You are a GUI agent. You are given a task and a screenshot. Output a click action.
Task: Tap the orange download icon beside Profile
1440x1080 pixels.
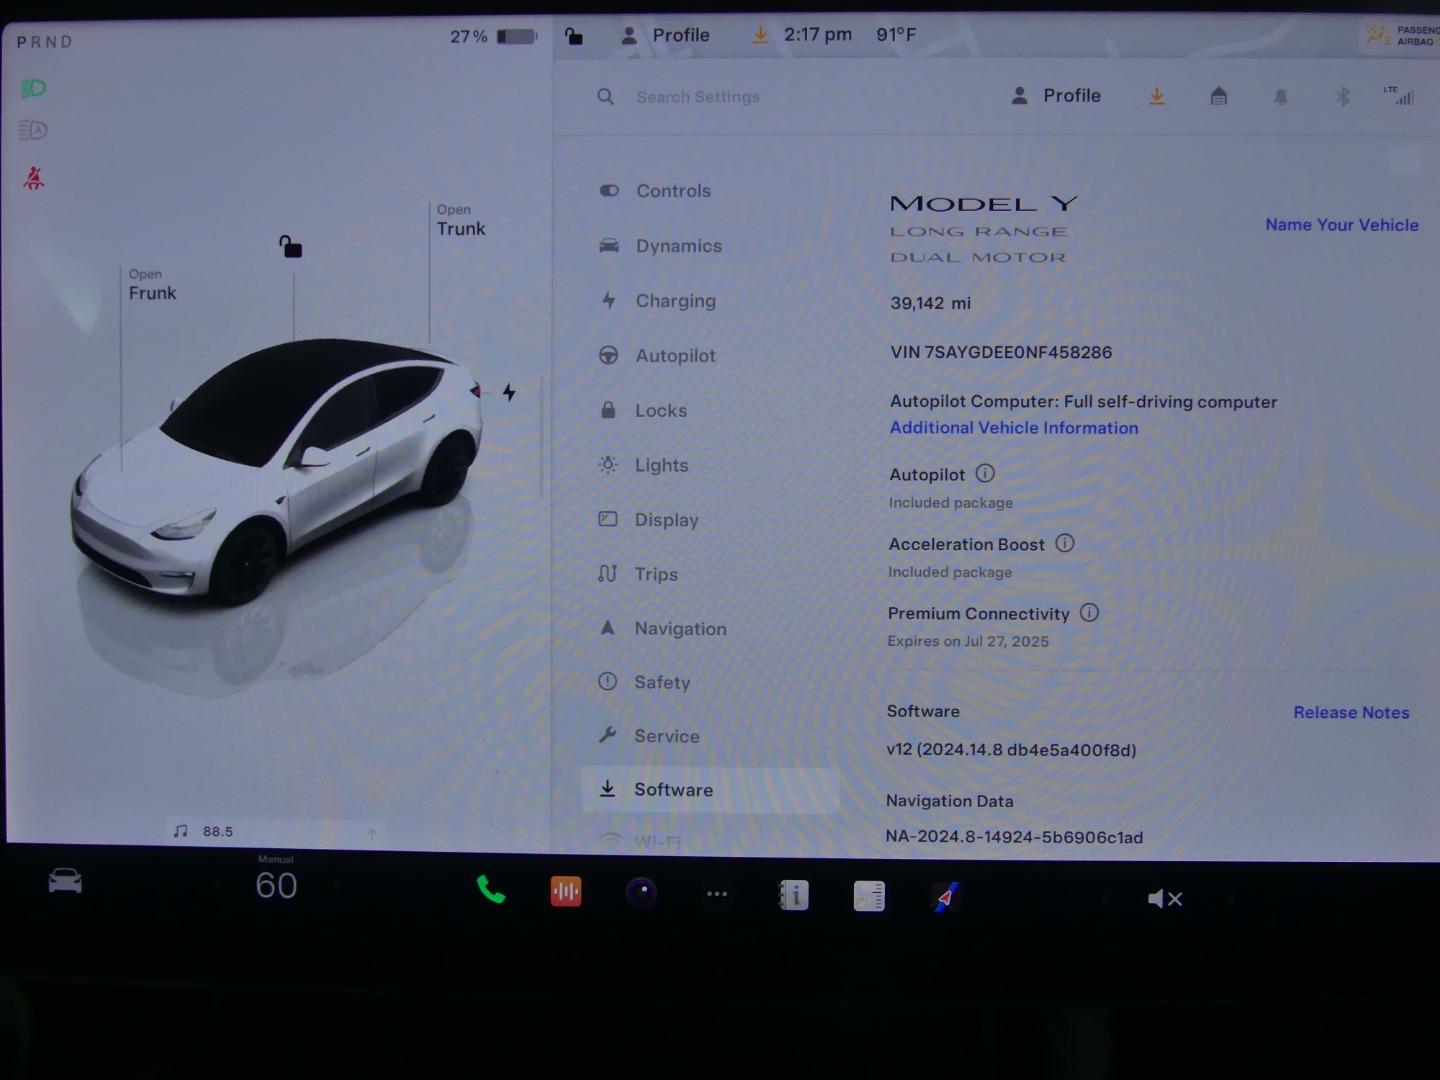point(1157,96)
